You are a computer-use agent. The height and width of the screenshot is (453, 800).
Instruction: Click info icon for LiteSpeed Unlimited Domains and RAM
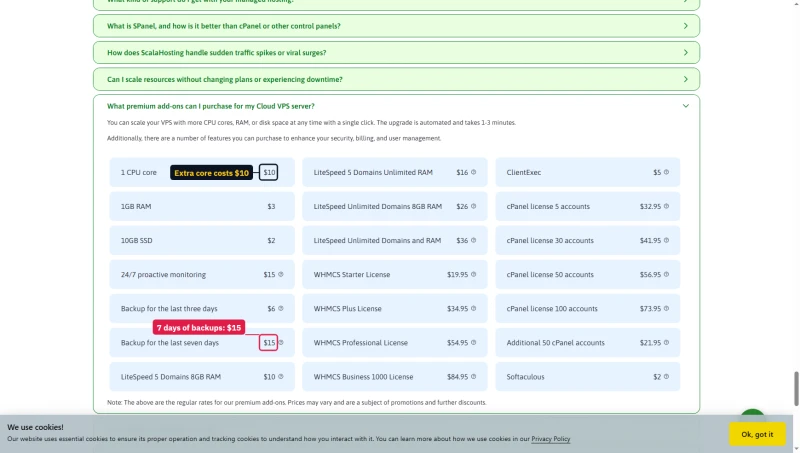473,240
